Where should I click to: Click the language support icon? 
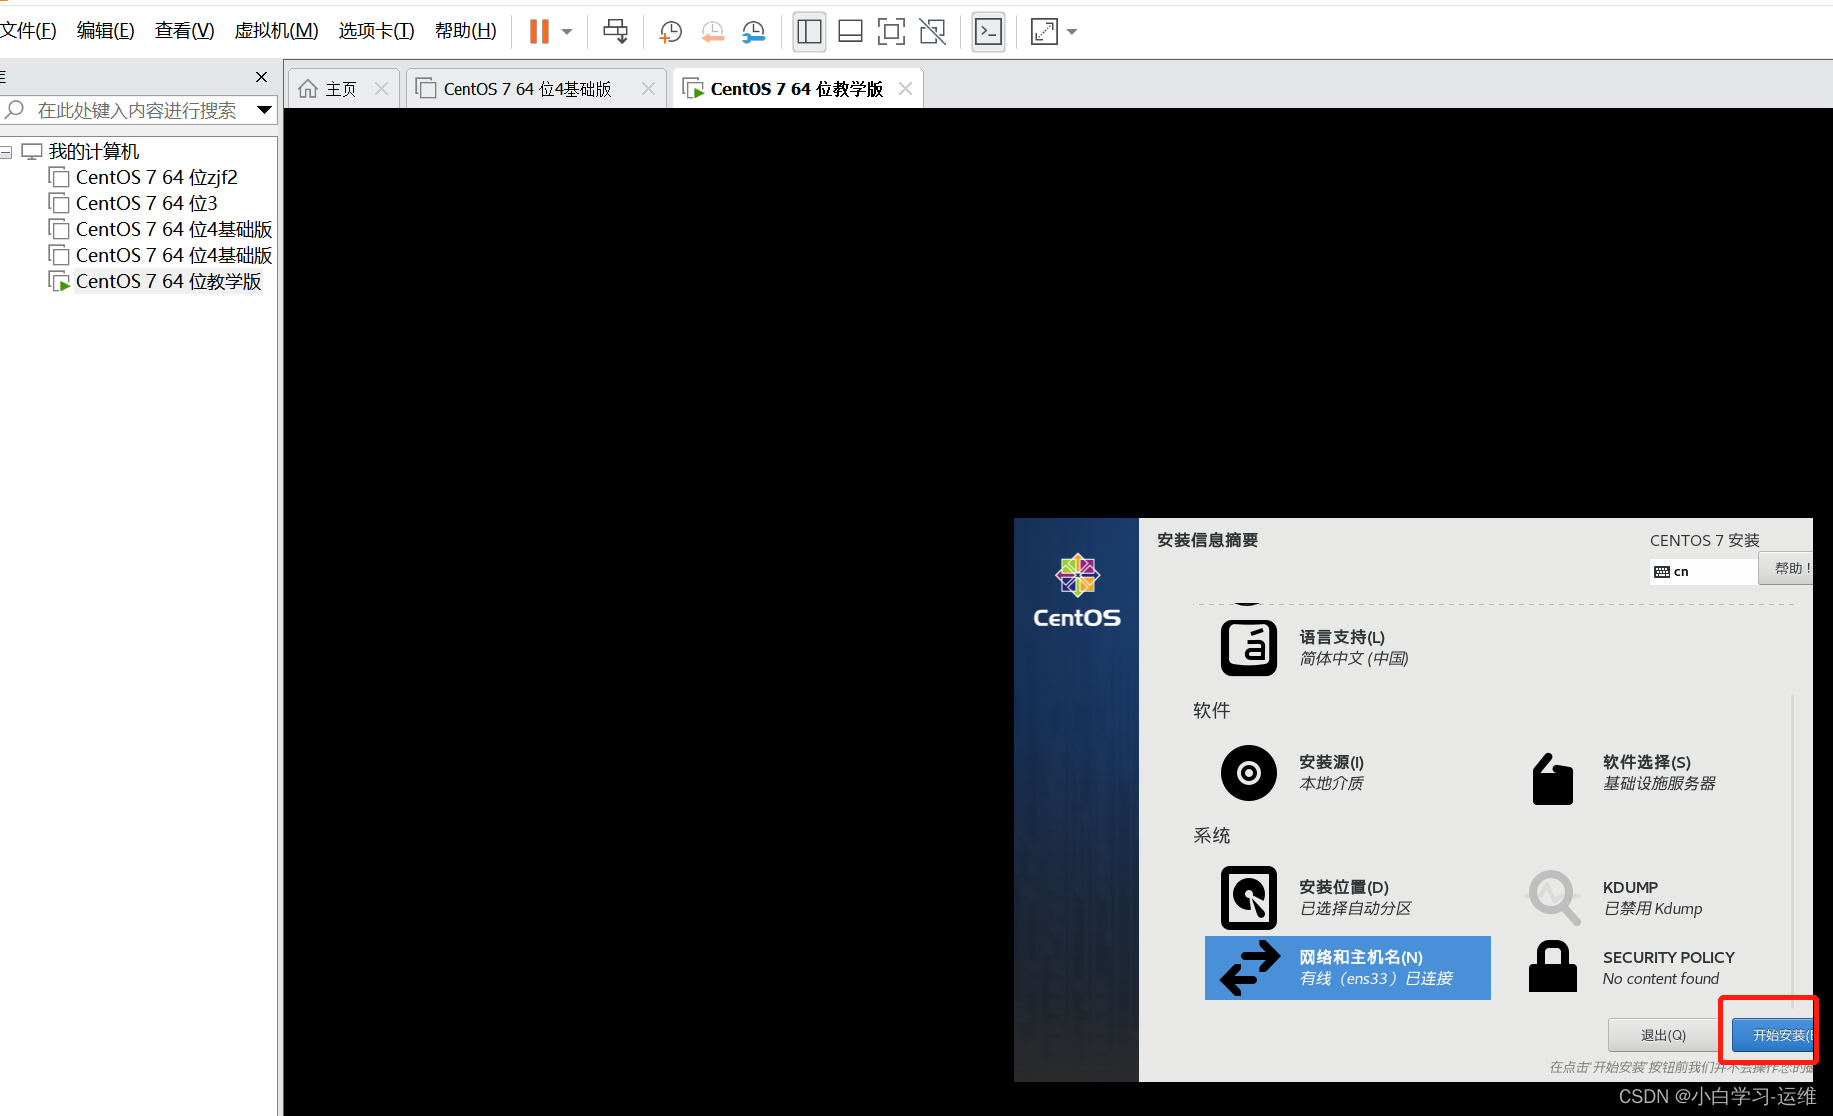tap(1248, 648)
